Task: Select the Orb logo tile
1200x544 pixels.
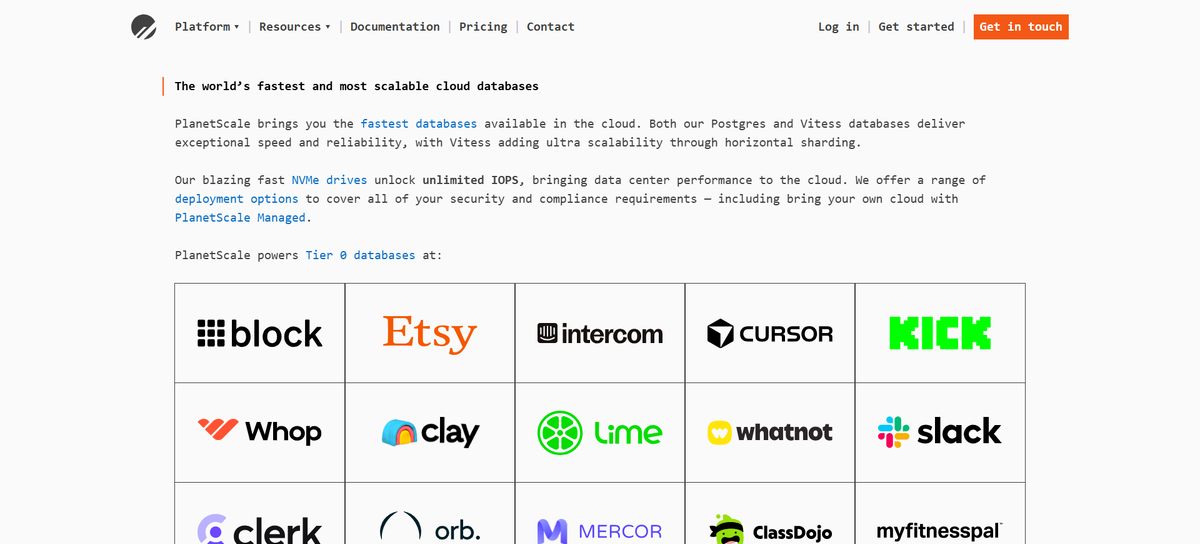Action: tap(430, 514)
